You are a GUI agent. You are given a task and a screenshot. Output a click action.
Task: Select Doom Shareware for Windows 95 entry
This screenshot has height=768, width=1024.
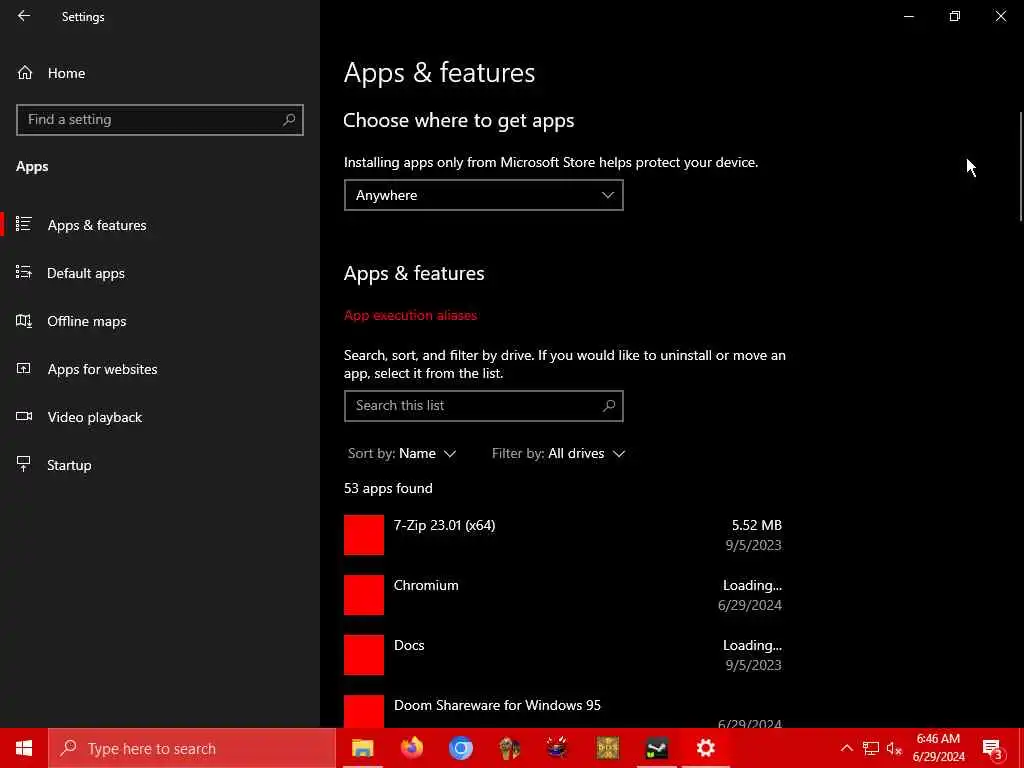click(563, 711)
